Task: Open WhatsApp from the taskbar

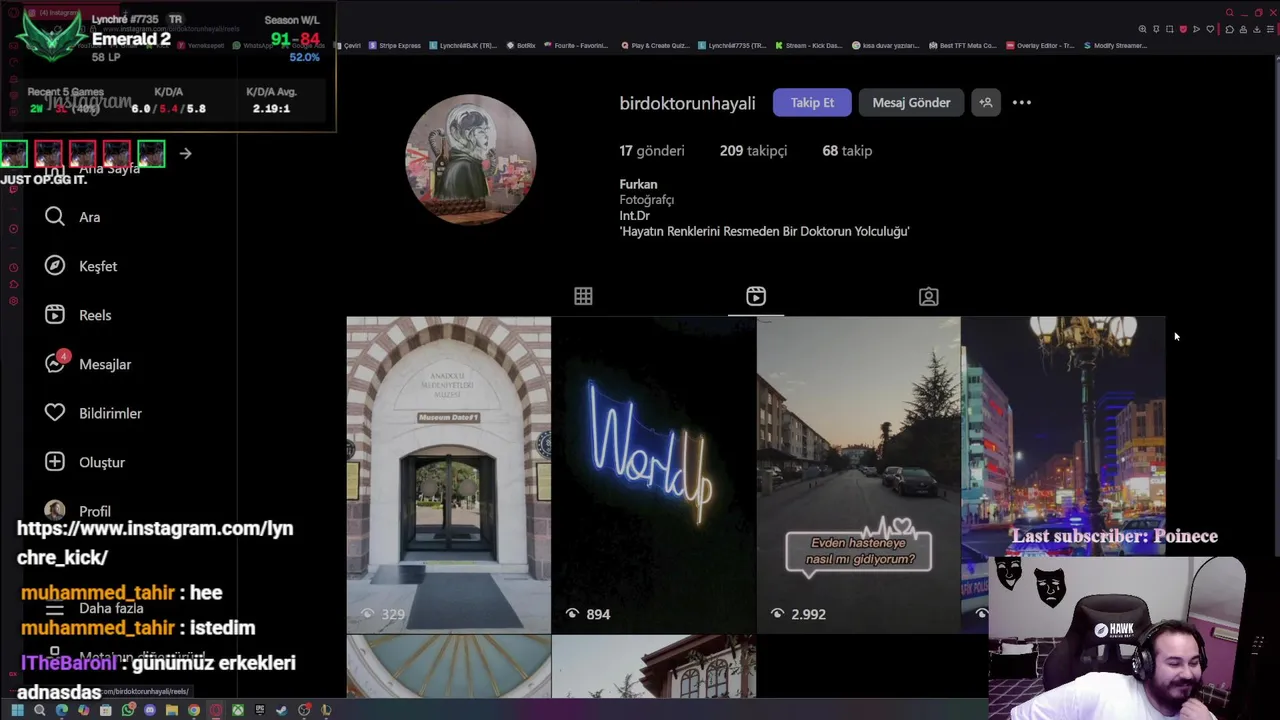Action: click(128, 710)
